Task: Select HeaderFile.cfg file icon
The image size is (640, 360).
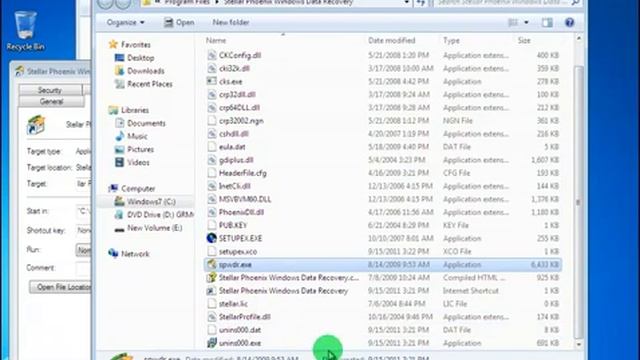Action: [211, 173]
